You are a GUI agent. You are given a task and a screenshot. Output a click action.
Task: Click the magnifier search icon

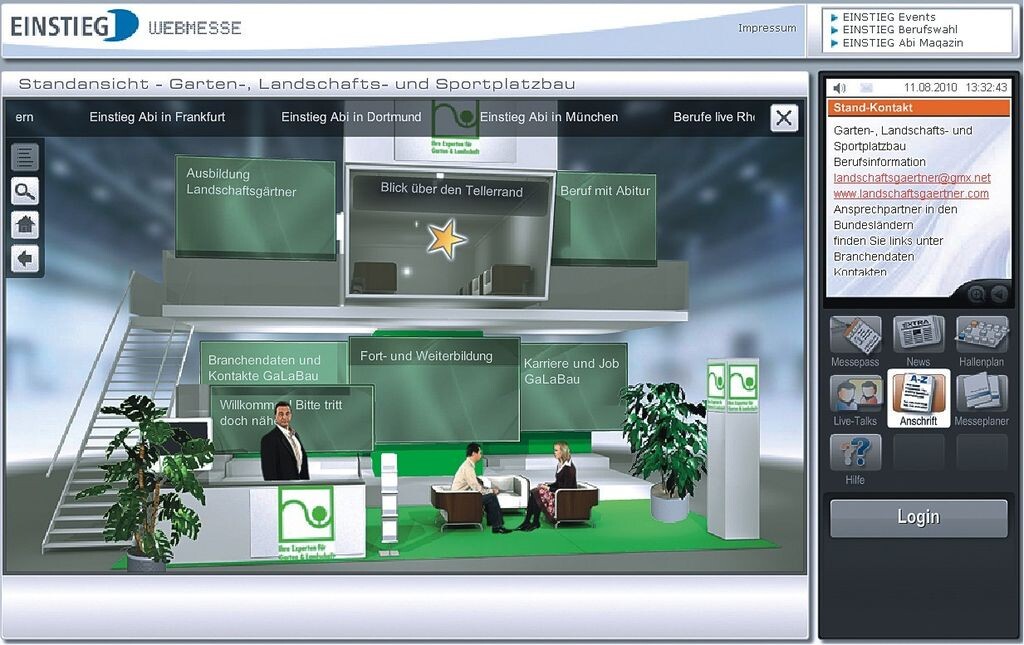25,191
